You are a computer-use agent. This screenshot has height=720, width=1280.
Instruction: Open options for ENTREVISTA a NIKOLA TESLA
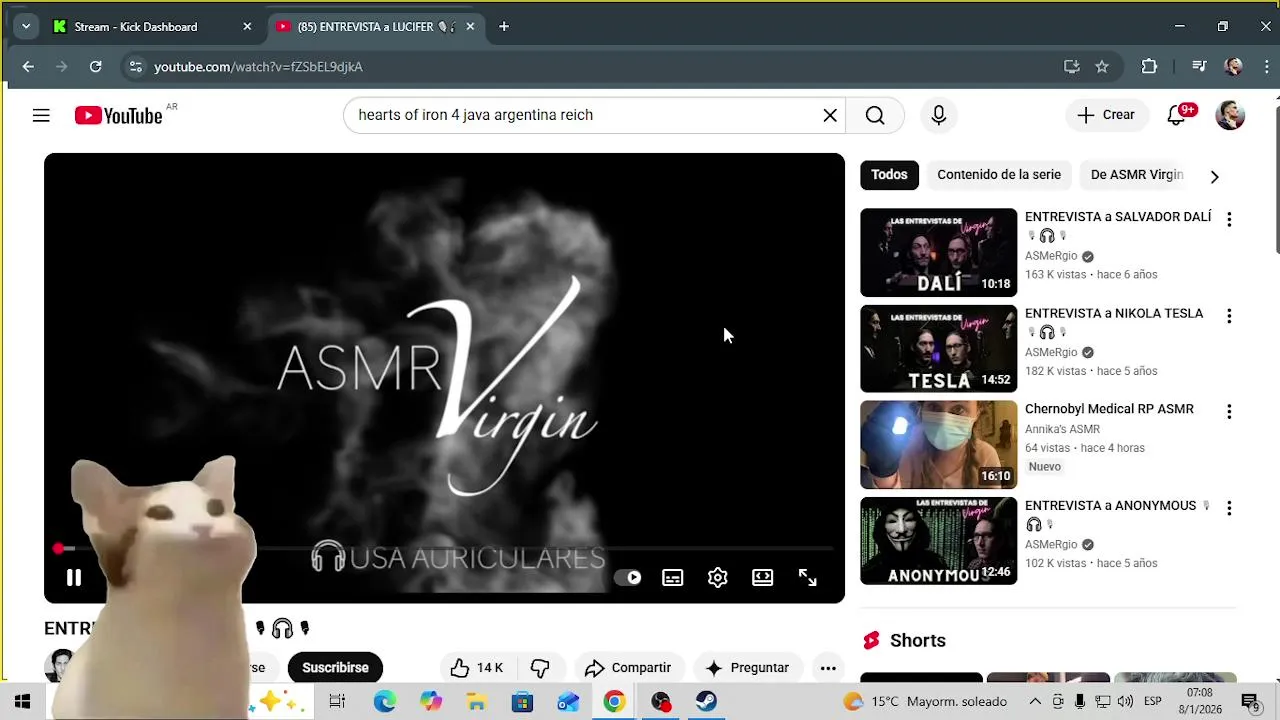tap(1229, 316)
